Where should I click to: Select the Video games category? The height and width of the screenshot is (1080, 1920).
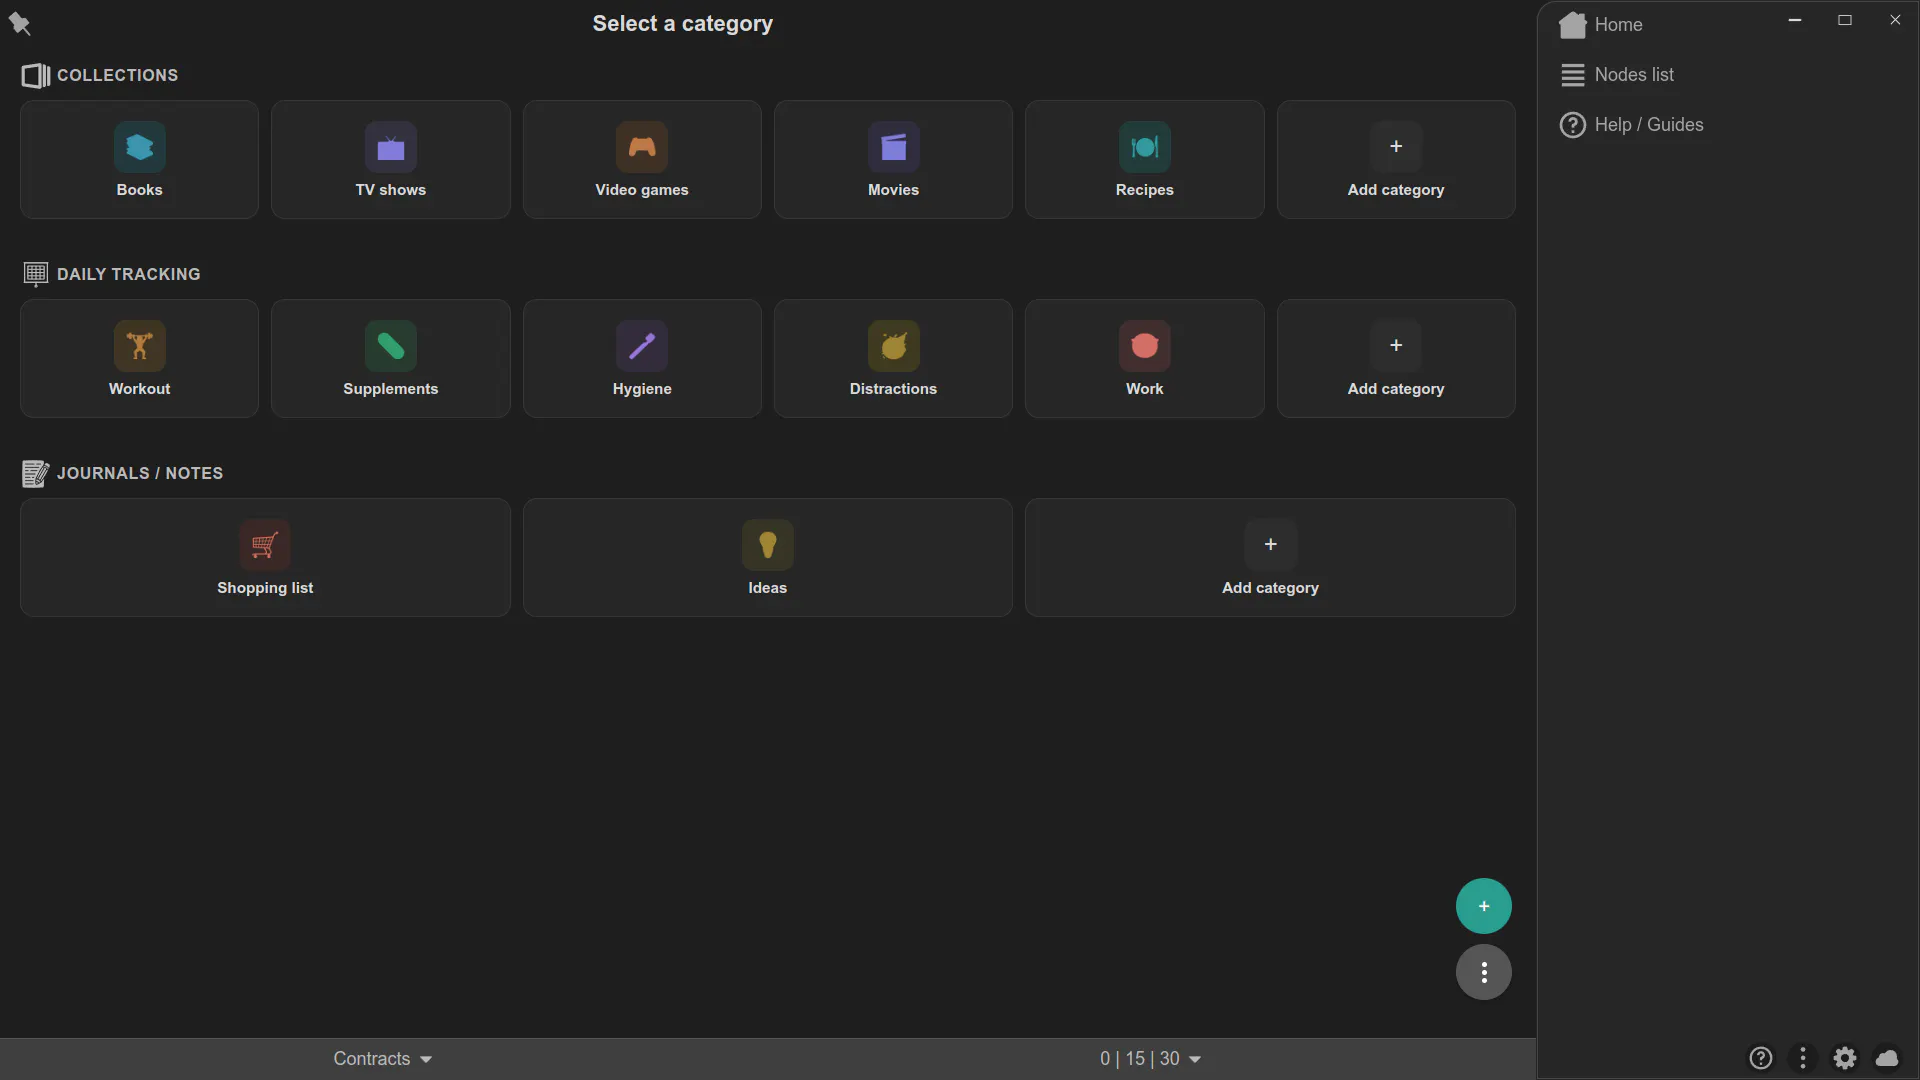pos(642,159)
